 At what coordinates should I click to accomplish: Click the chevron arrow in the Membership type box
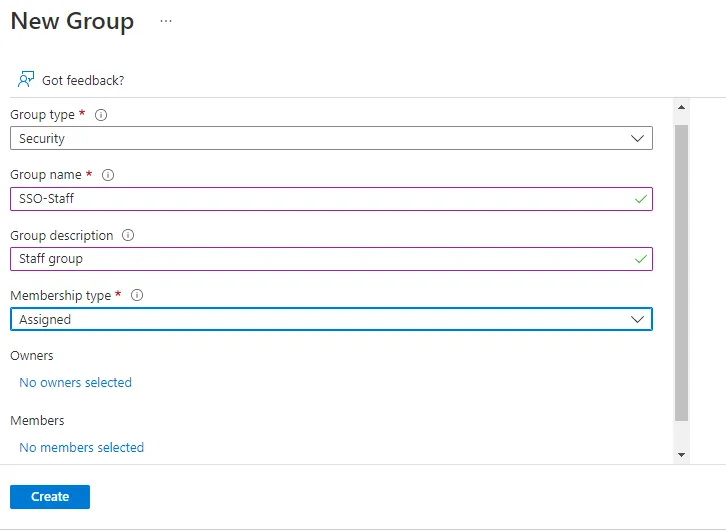(638, 319)
